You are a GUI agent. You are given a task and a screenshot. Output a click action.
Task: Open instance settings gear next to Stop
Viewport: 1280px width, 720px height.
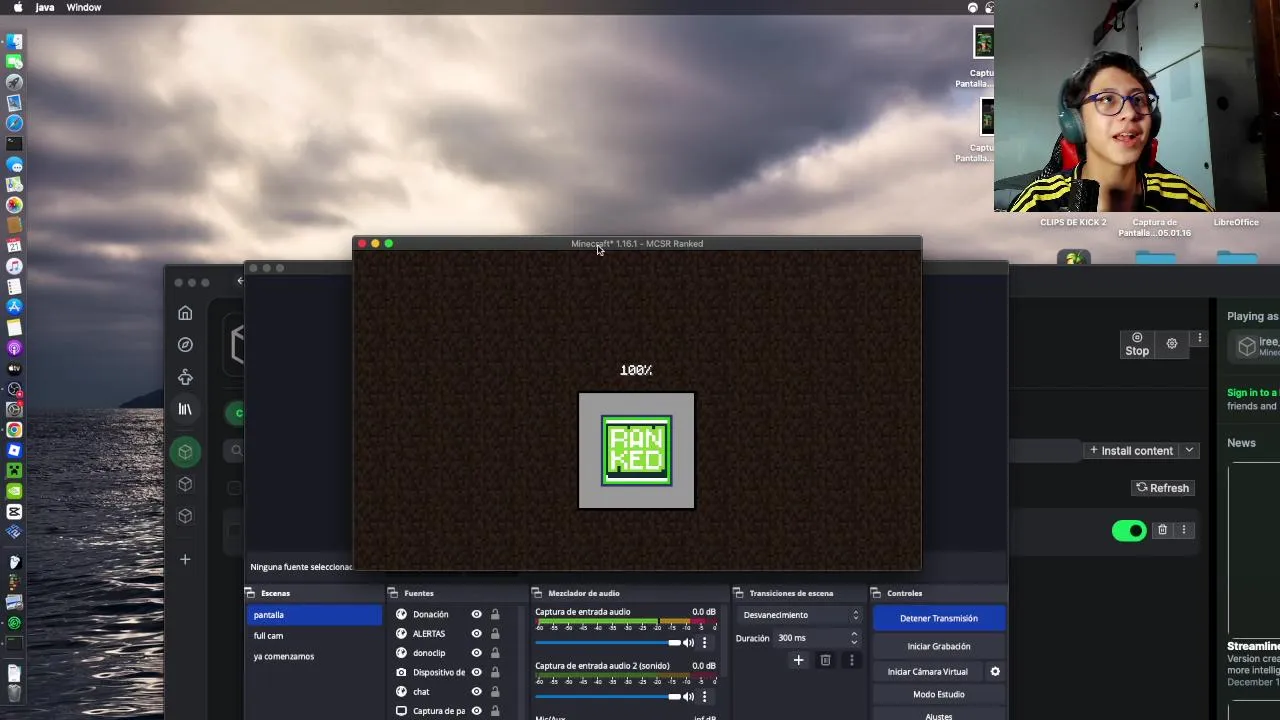1172,343
